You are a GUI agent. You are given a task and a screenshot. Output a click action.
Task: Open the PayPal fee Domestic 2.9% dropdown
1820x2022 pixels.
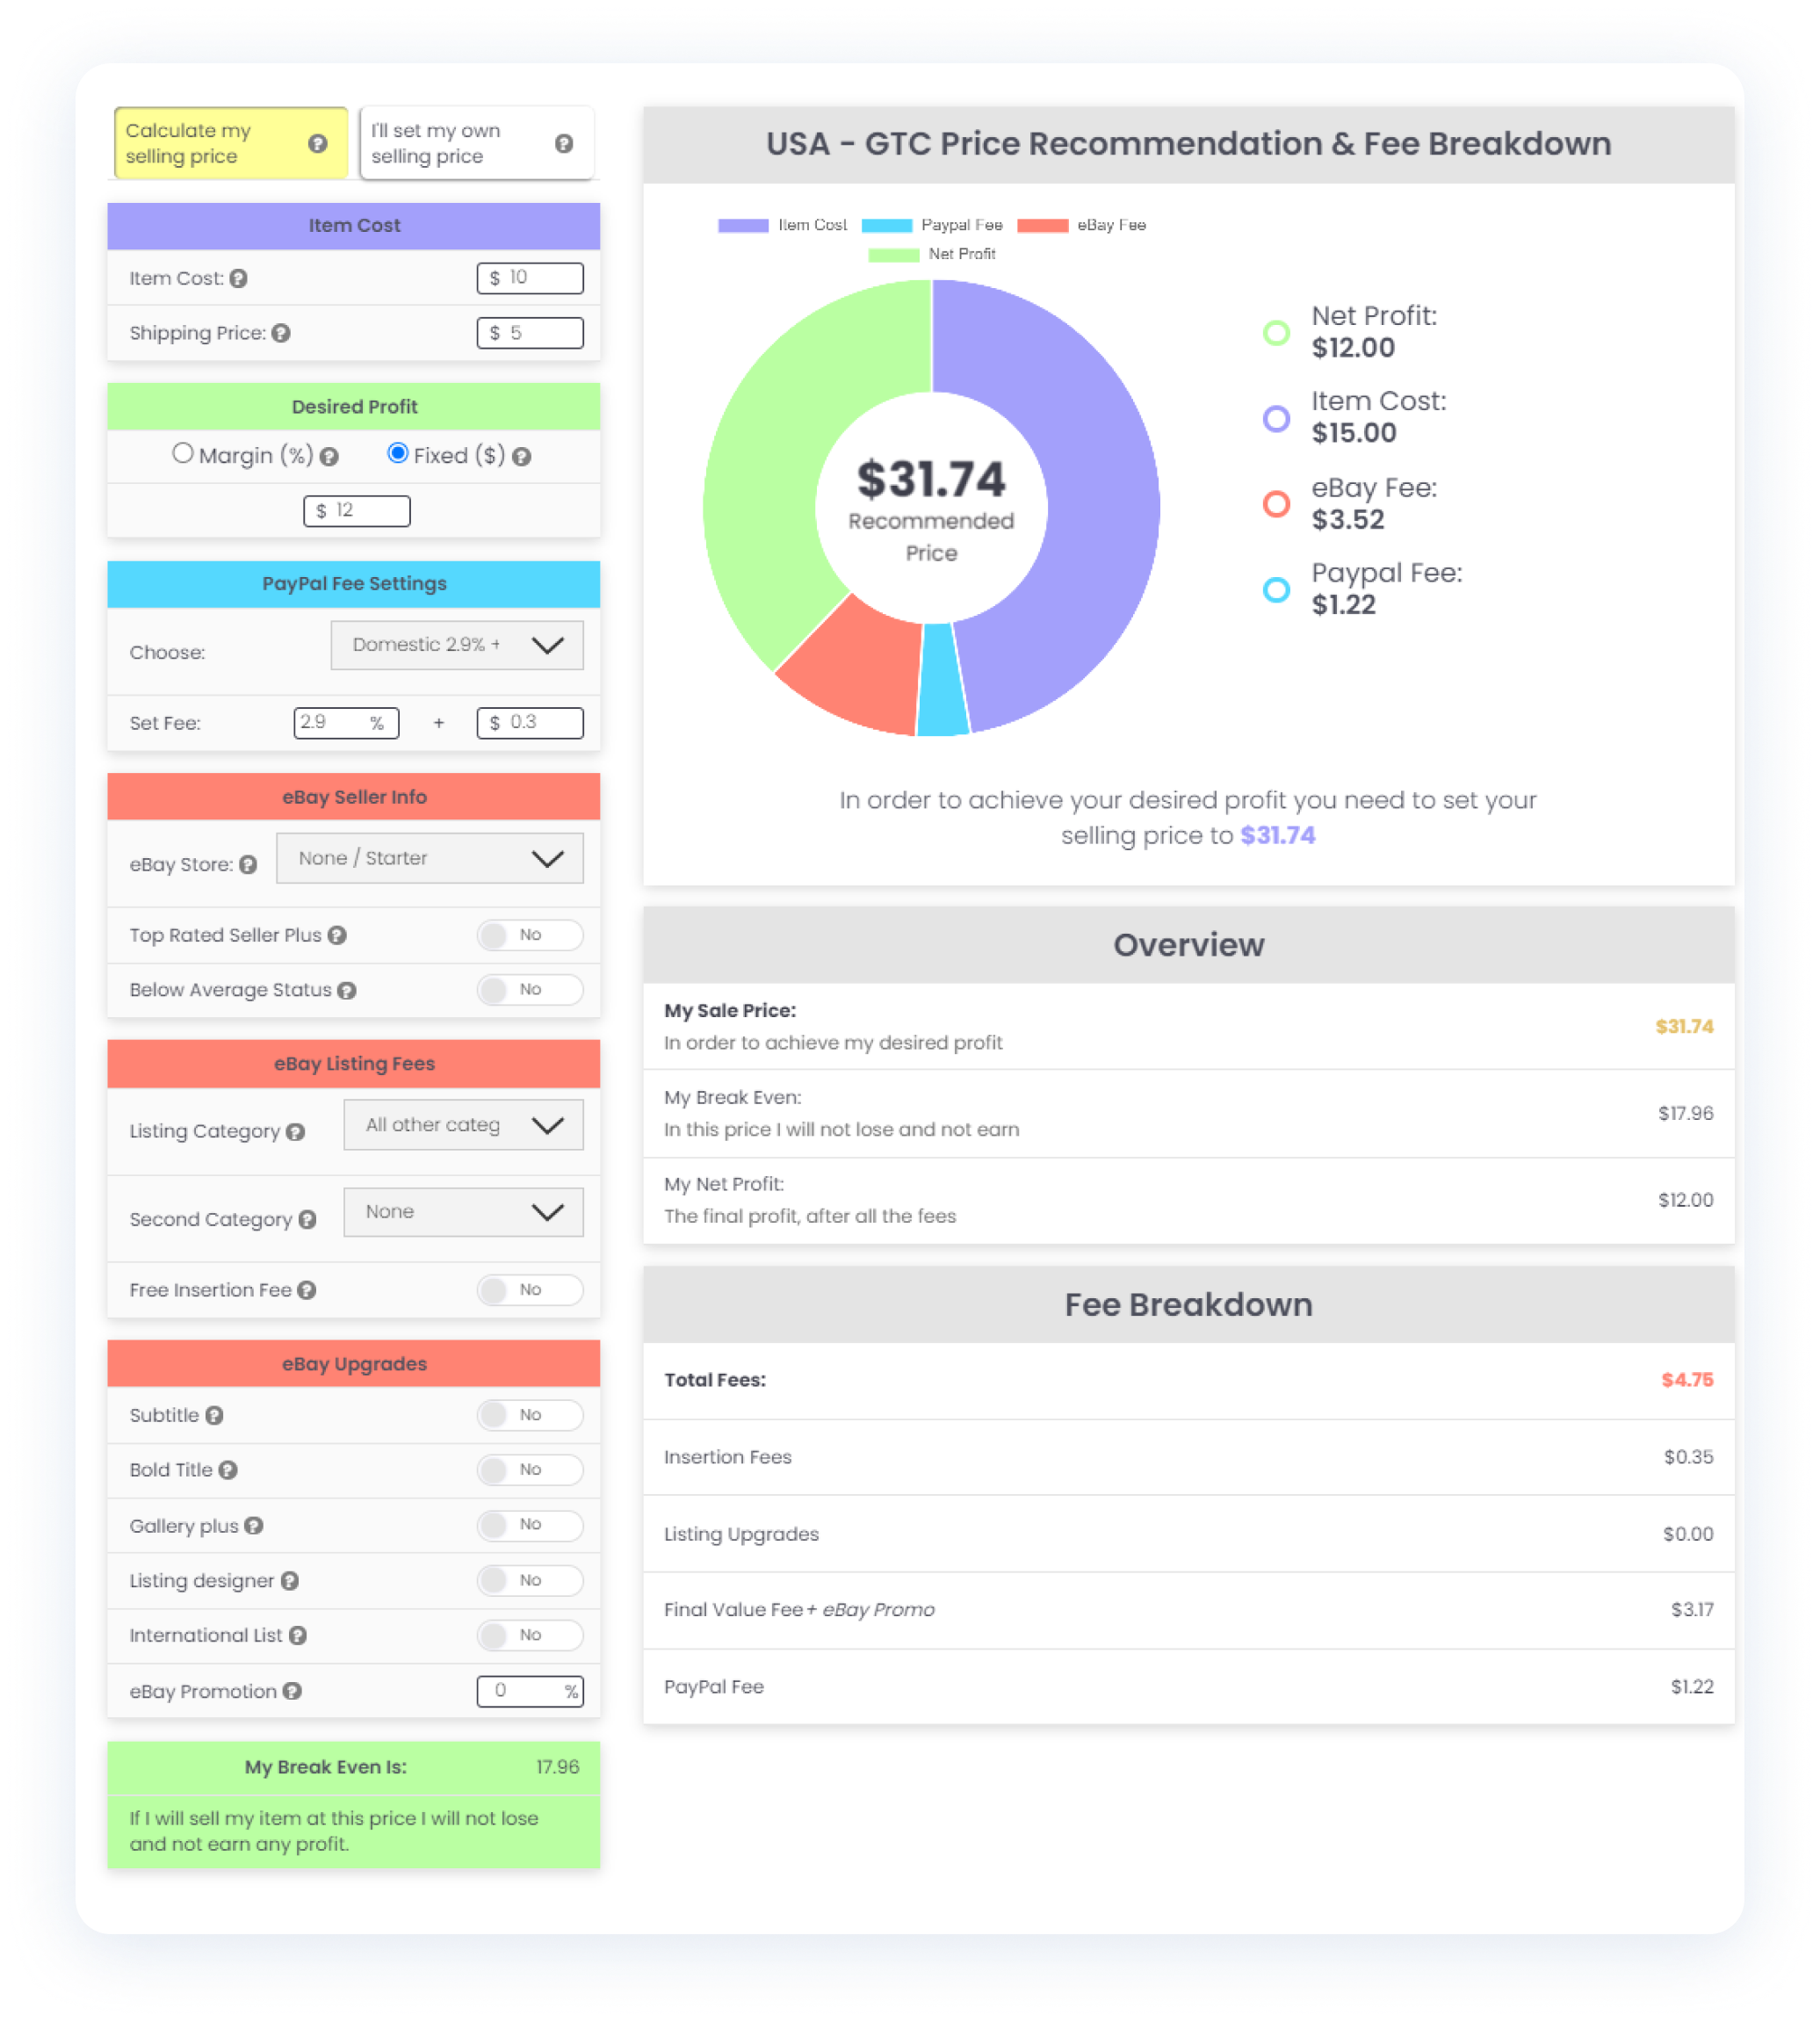coord(457,645)
